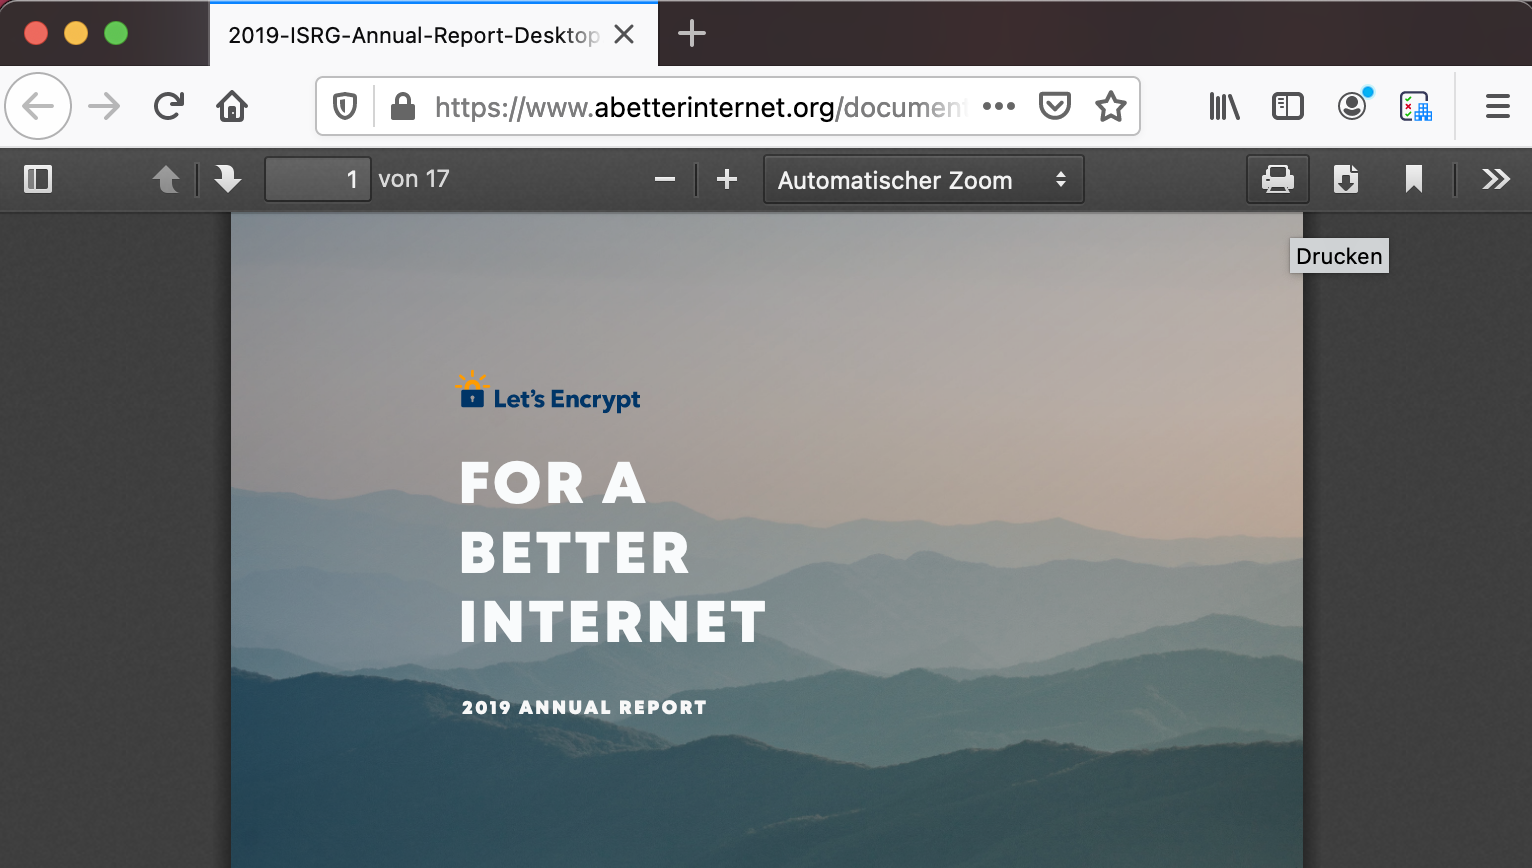Zoom out with the minus button
Viewport: 1532px width, 868px height.
point(665,179)
